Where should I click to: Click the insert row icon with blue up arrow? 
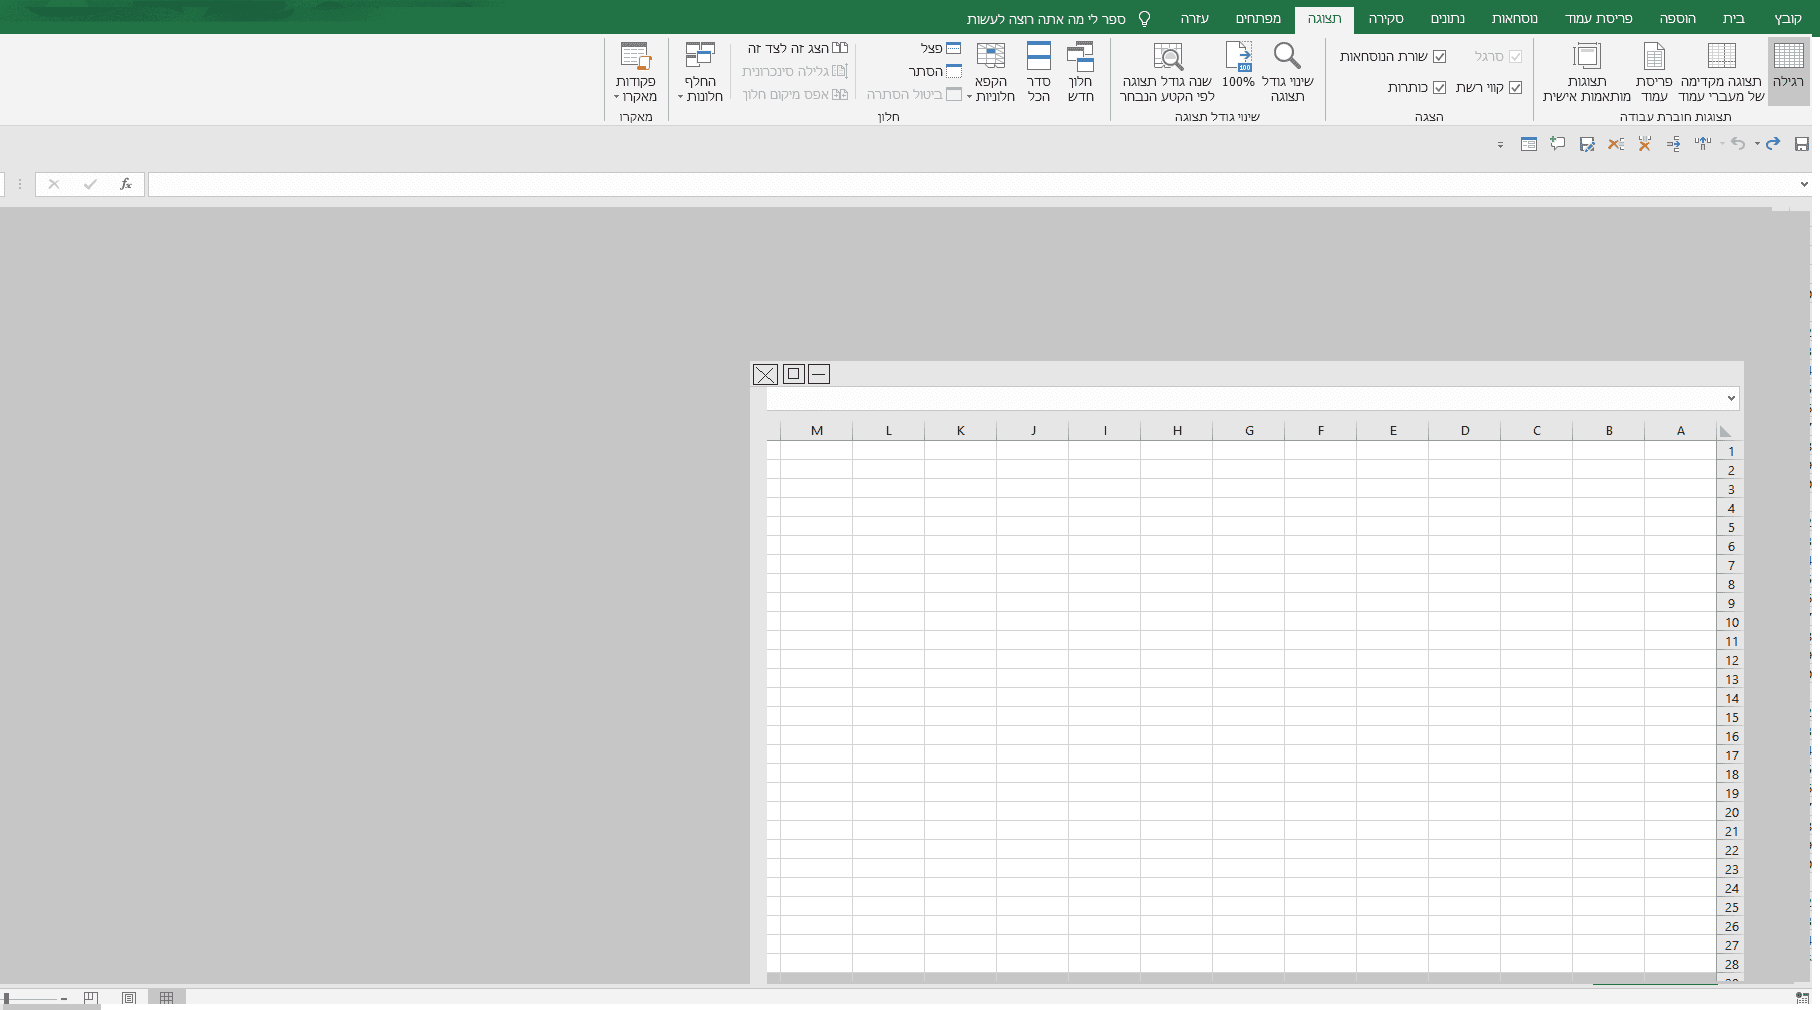point(1702,144)
